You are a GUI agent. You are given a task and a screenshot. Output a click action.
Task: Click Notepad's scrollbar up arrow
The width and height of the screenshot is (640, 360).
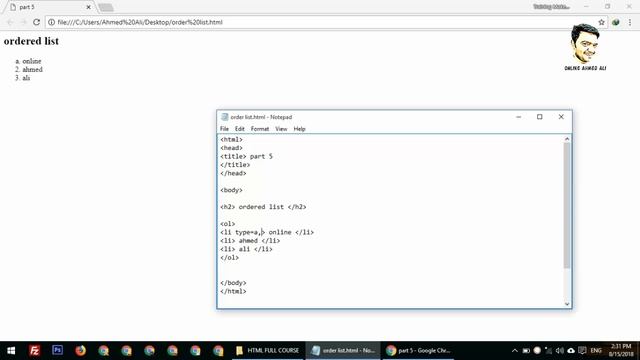click(567, 139)
